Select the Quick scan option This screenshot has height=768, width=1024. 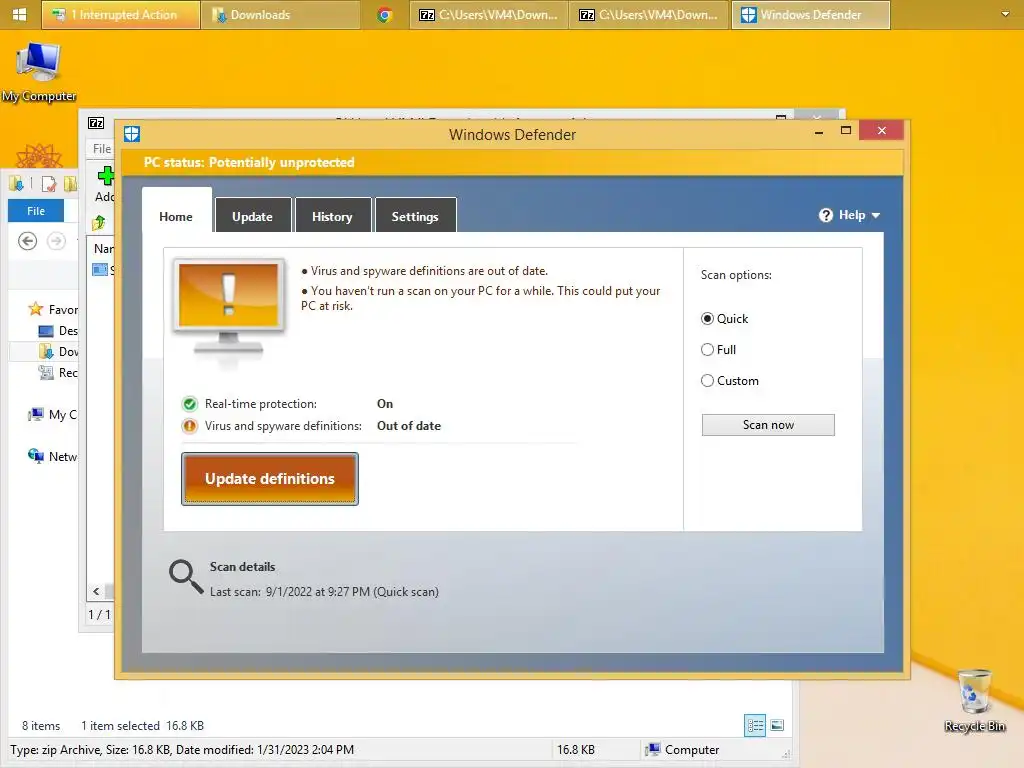pos(707,319)
